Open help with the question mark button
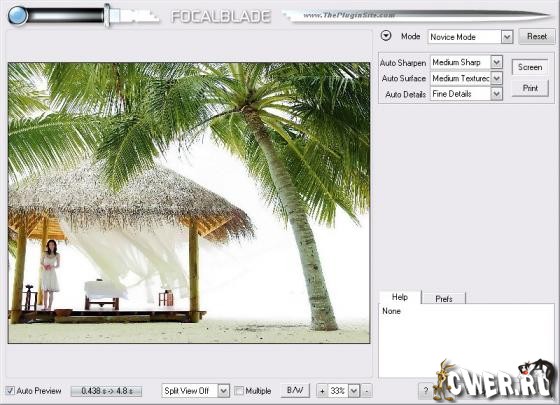 [425, 391]
